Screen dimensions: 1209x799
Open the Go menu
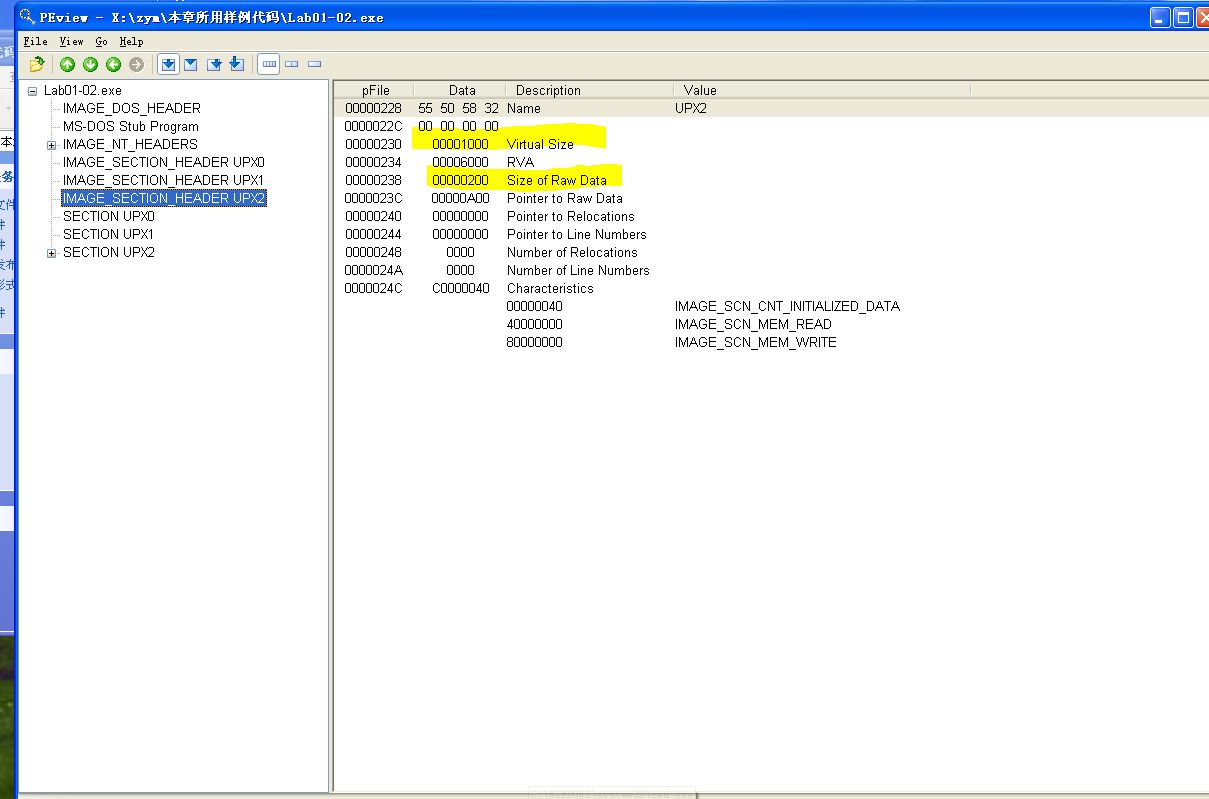(101, 41)
